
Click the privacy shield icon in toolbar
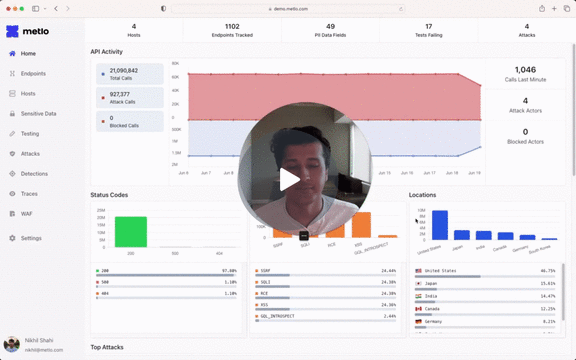click(163, 8)
